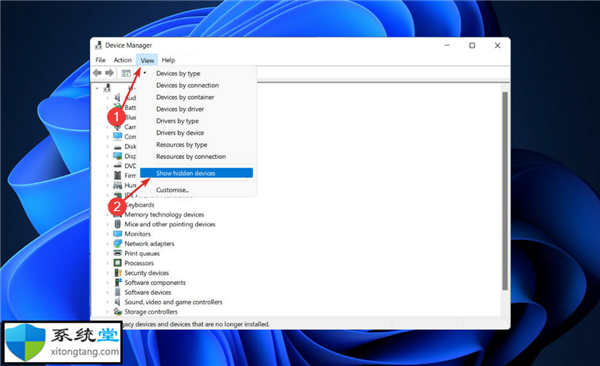Click the Processors chip icon
This screenshot has height=366, width=600.
pos(117,263)
